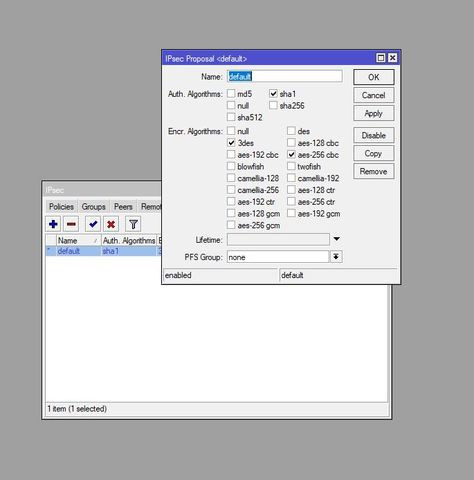Enable item with blue checkmark icon
Viewport: 474px width, 480px height.
point(93,224)
